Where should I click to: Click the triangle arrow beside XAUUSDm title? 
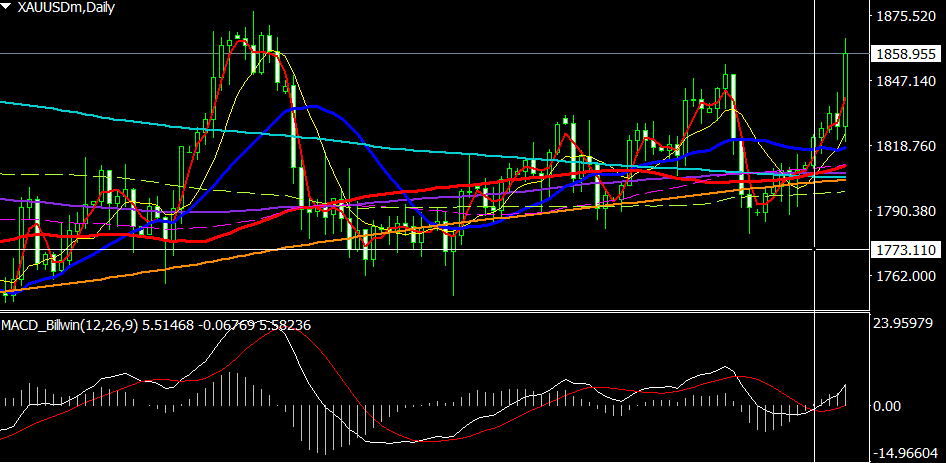7,7
